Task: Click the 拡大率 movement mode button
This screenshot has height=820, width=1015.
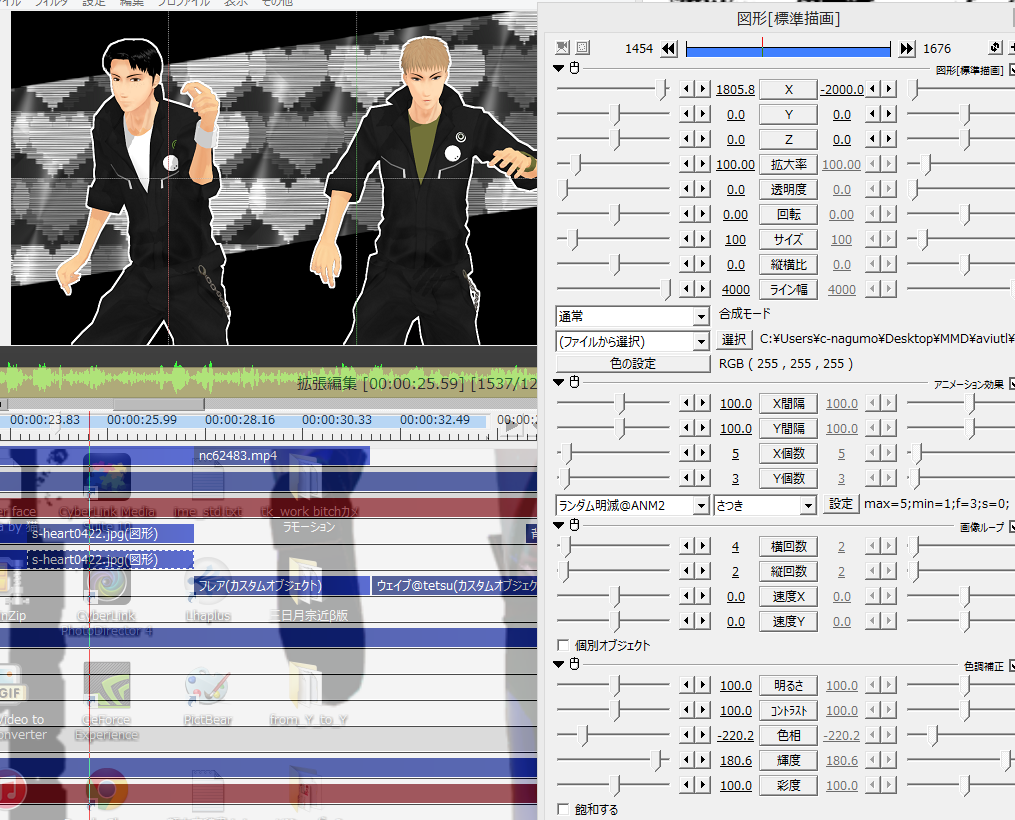Action: 788,164
